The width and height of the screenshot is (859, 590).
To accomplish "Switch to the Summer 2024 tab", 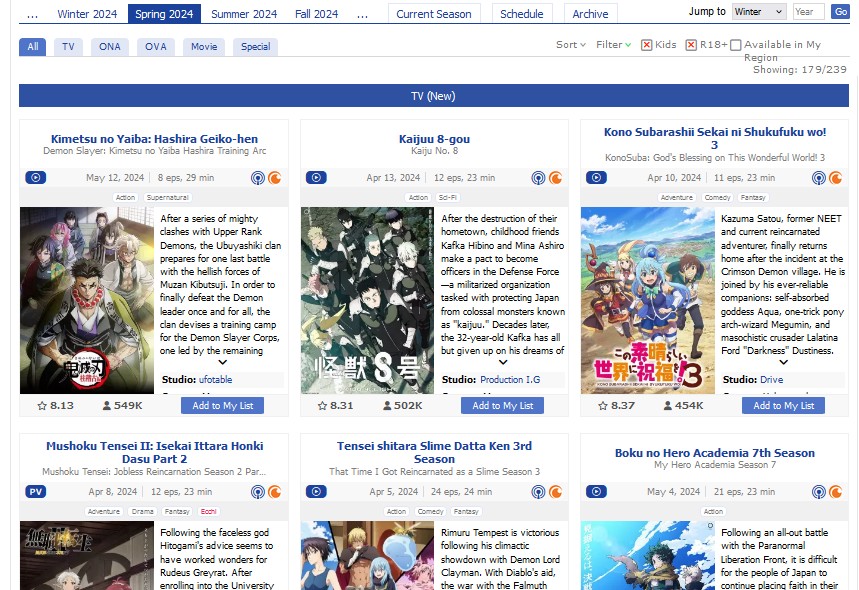I will point(244,14).
